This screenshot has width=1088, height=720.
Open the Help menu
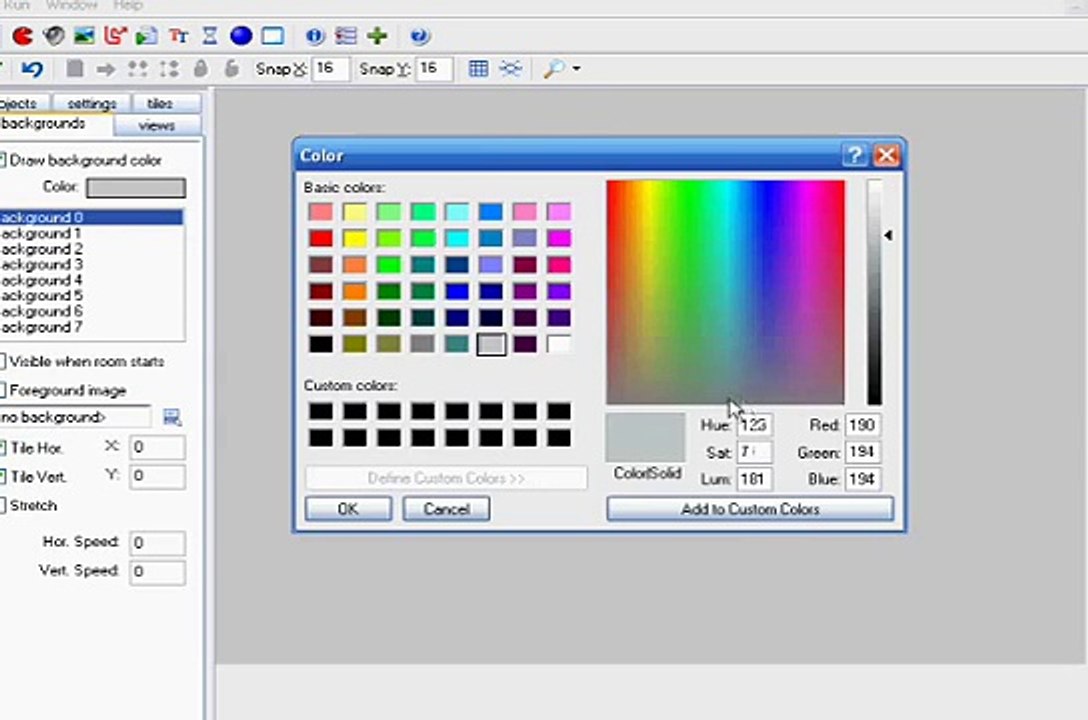coord(127,6)
